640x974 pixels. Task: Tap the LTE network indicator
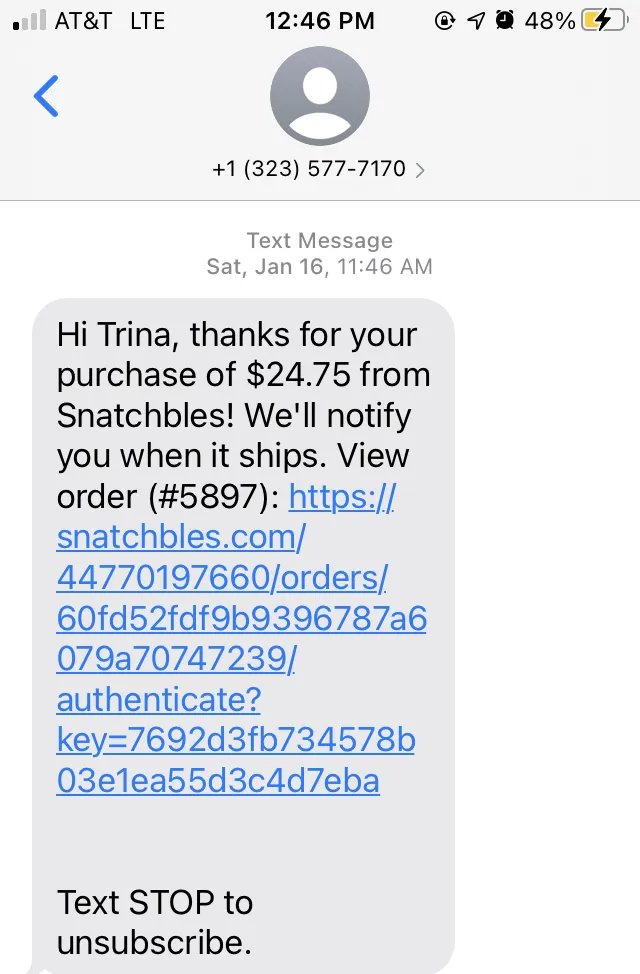[x=148, y=21]
